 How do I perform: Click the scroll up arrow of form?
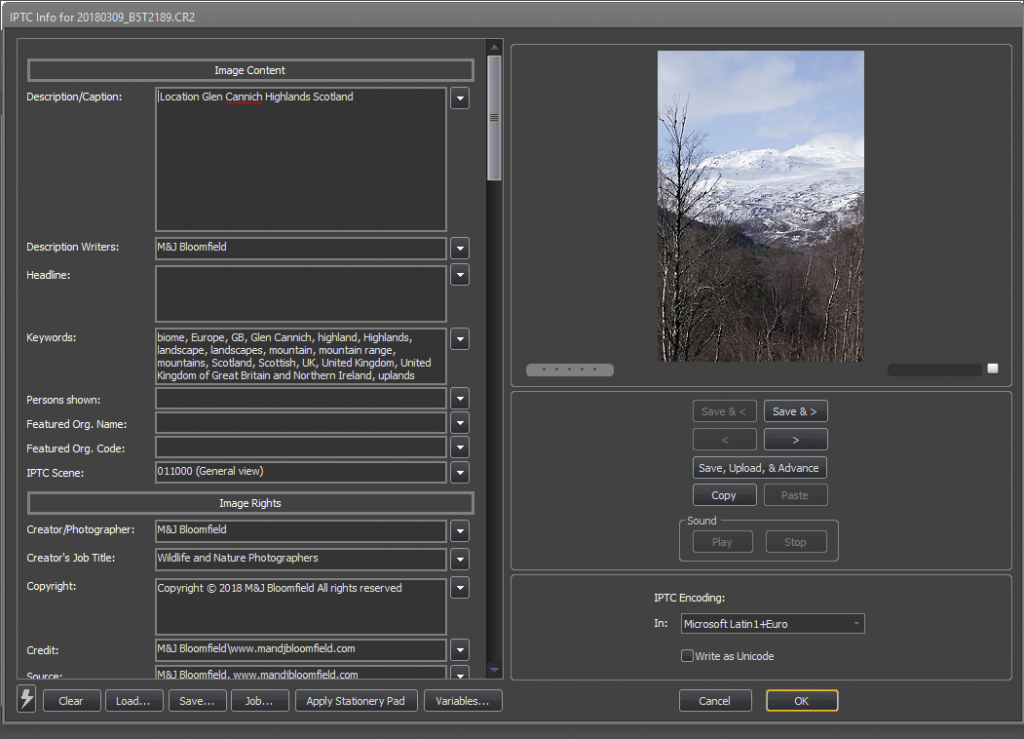(x=494, y=47)
